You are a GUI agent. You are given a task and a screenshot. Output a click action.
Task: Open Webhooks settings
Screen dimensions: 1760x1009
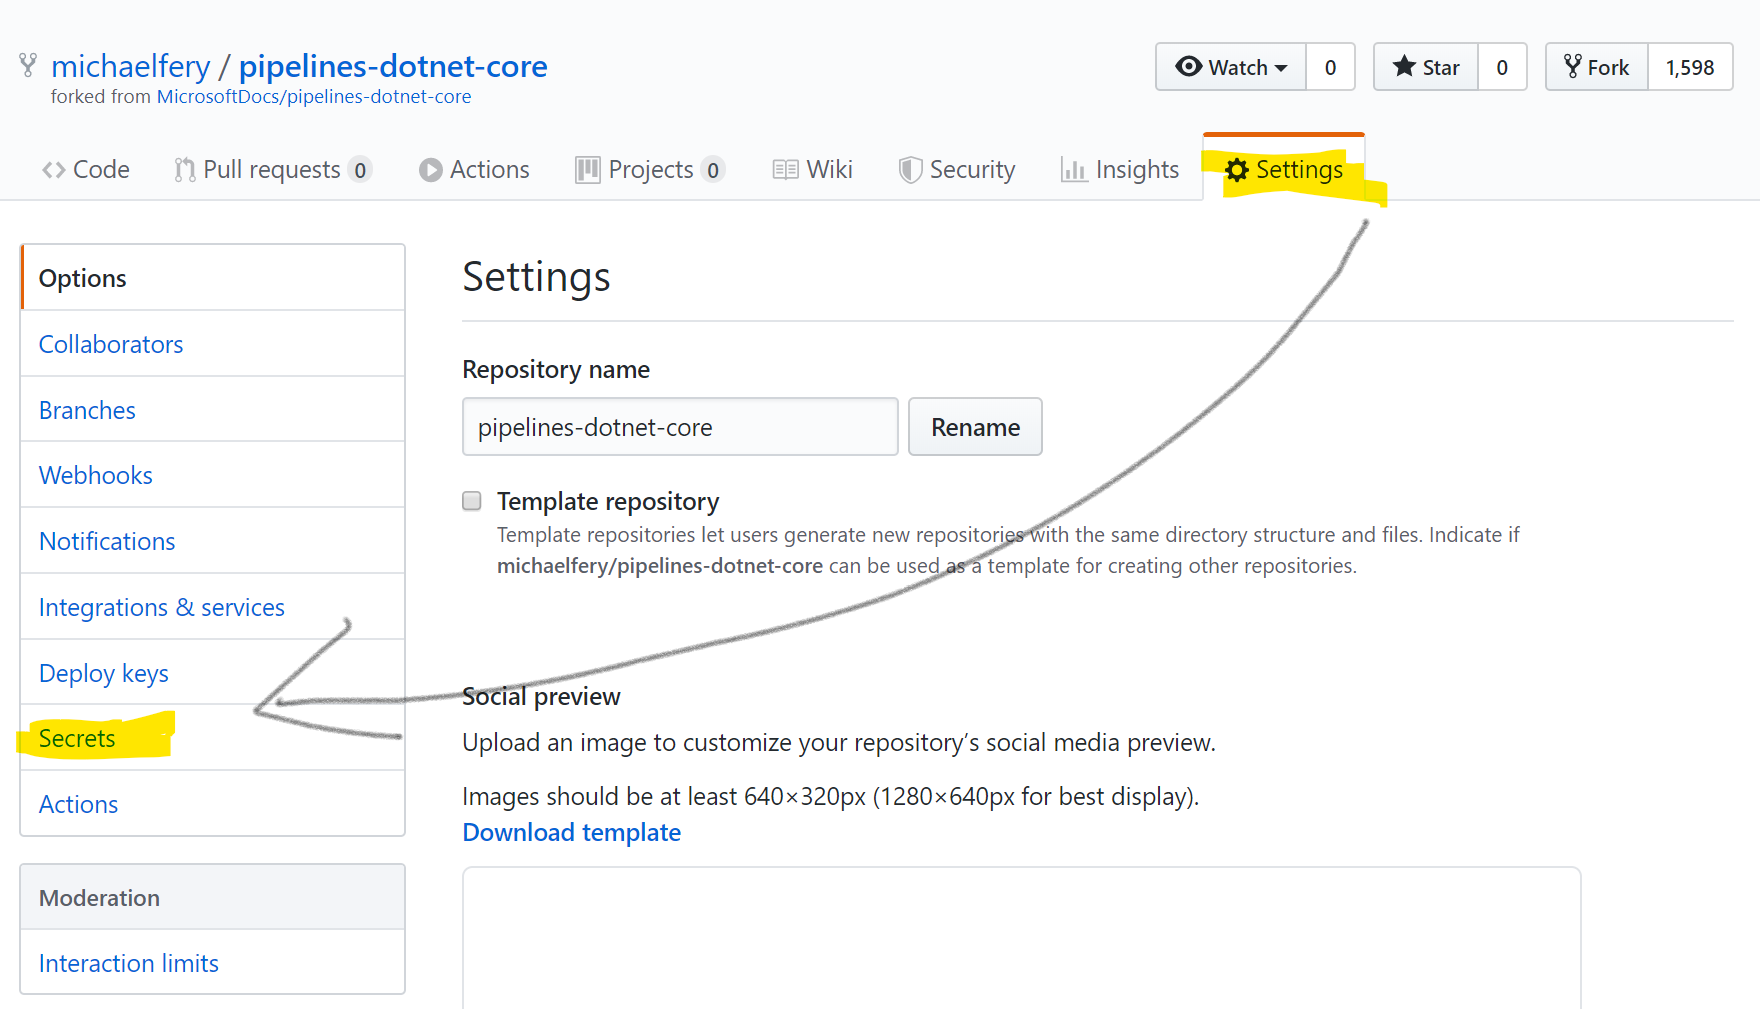click(x=213, y=475)
